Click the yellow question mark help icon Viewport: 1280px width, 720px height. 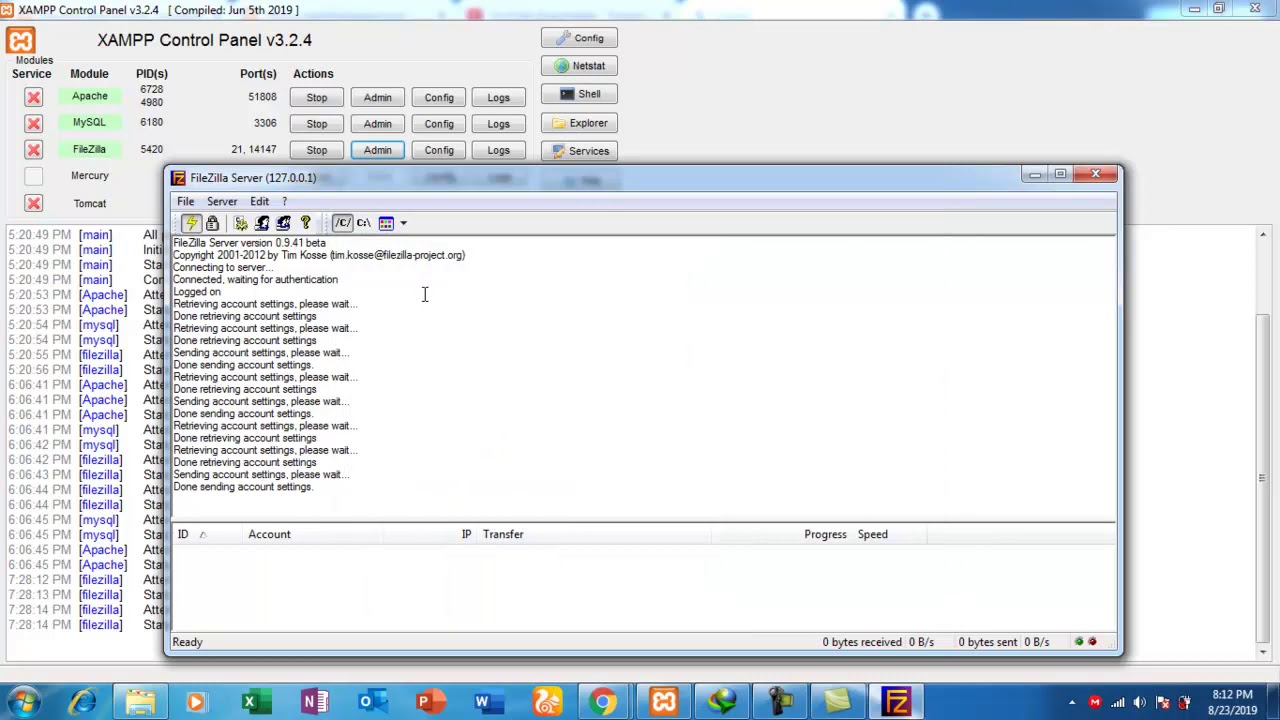click(305, 223)
